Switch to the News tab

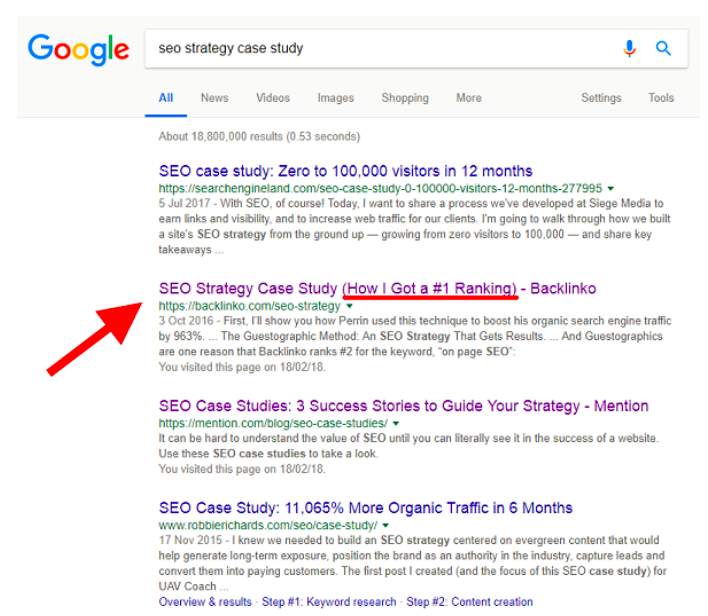(x=214, y=98)
